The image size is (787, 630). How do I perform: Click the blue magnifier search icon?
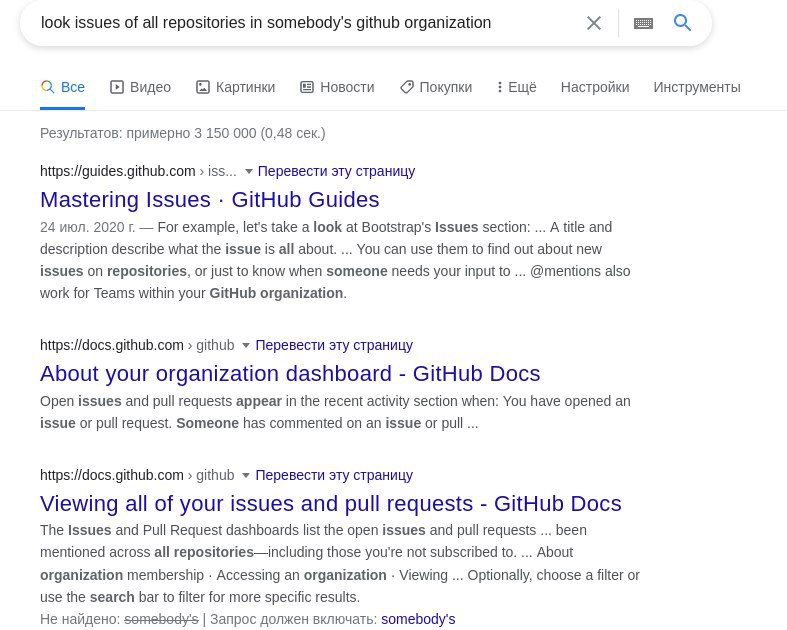pos(682,23)
